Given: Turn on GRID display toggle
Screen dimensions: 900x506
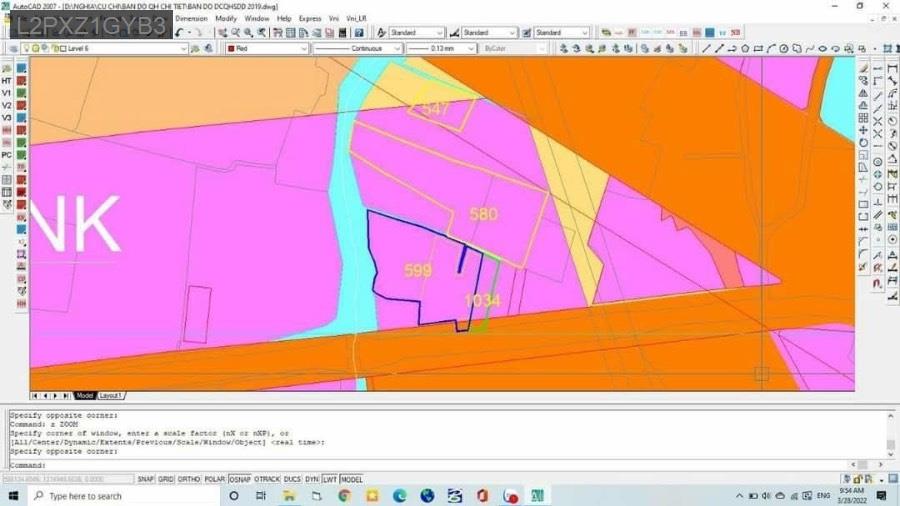Looking at the screenshot, I should click(166, 479).
